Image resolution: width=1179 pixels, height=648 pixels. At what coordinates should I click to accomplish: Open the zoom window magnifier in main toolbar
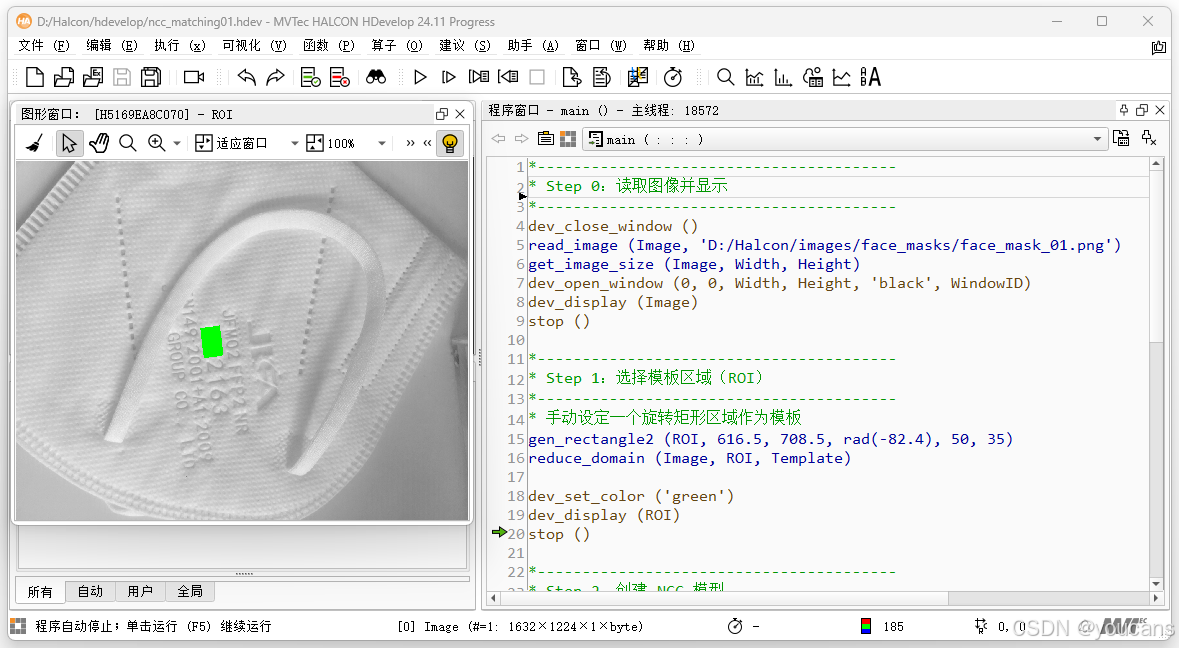(x=725, y=77)
